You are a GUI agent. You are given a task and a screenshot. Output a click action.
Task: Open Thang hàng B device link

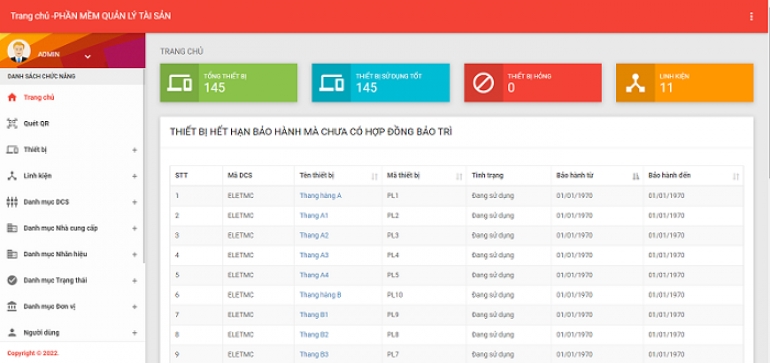[320, 295]
